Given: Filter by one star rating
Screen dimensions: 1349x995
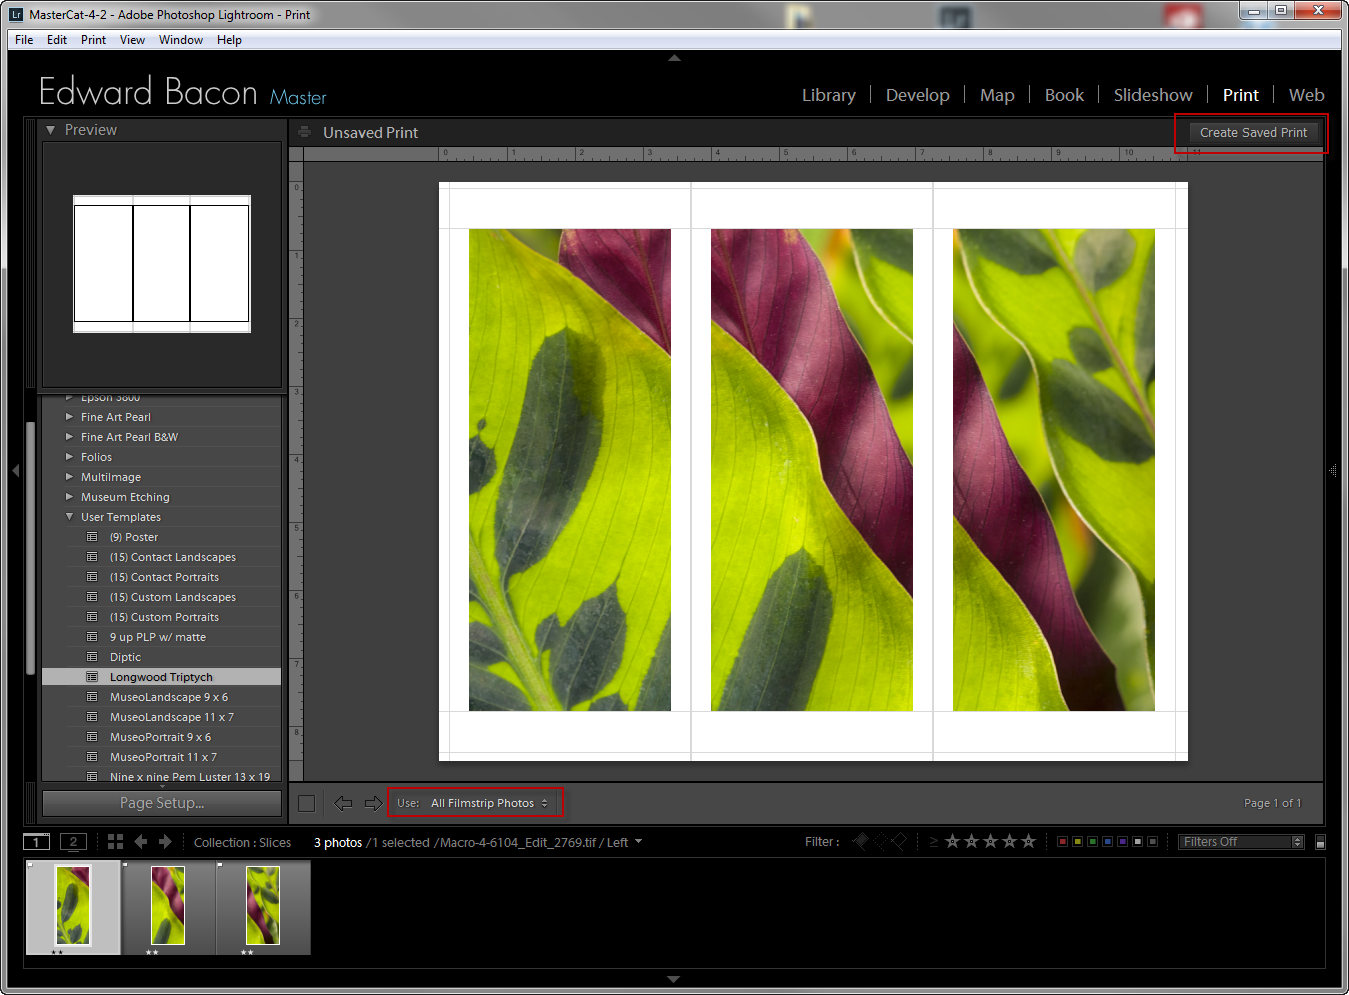Looking at the screenshot, I should point(952,841).
